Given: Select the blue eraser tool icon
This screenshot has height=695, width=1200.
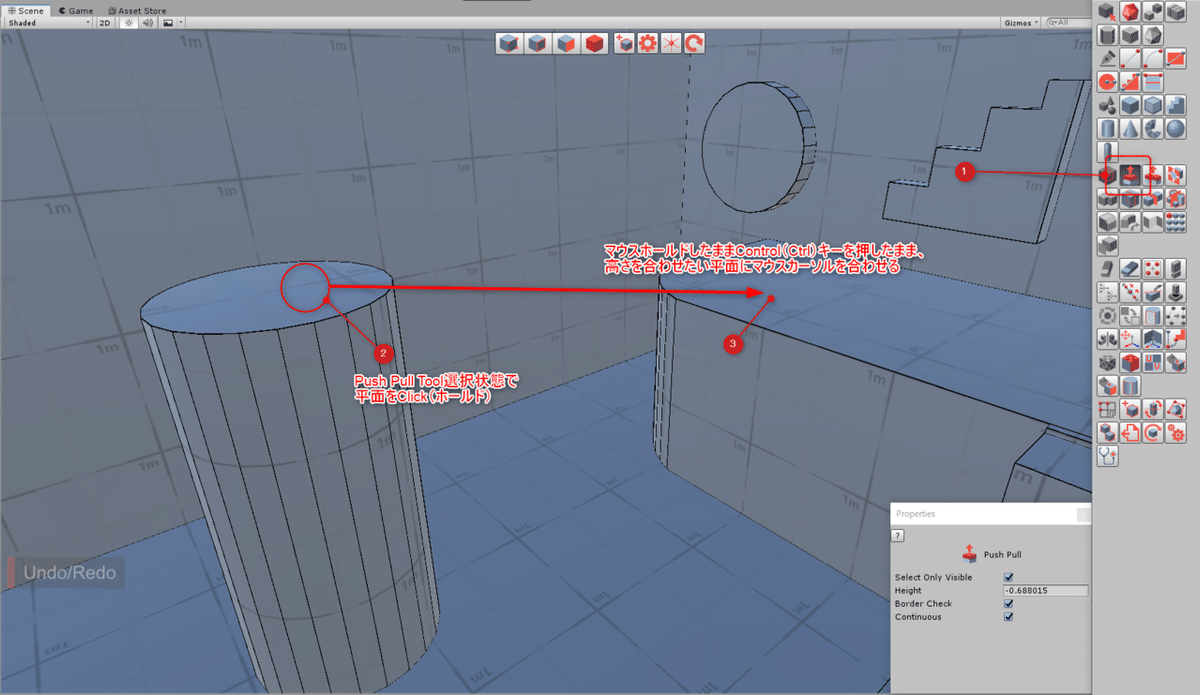Looking at the screenshot, I should tap(1131, 269).
